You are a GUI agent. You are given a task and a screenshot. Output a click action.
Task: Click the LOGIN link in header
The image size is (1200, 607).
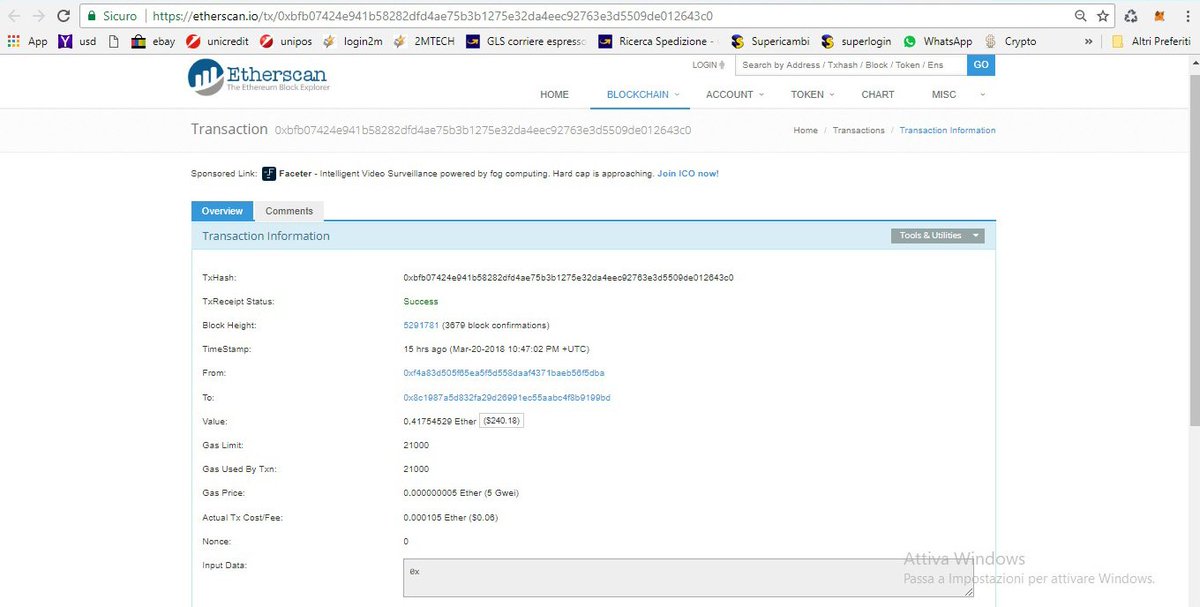click(709, 65)
